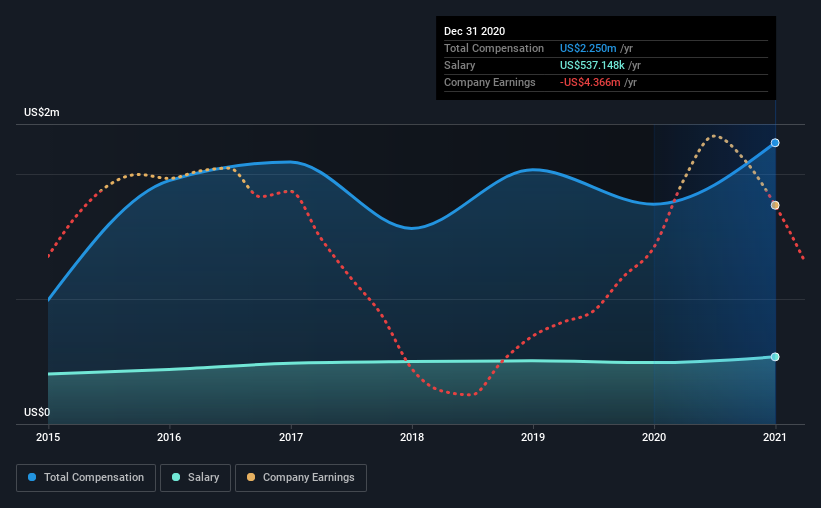The width and height of the screenshot is (821, 508).
Task: Select the 2020 x-axis label
Action: click(x=654, y=437)
